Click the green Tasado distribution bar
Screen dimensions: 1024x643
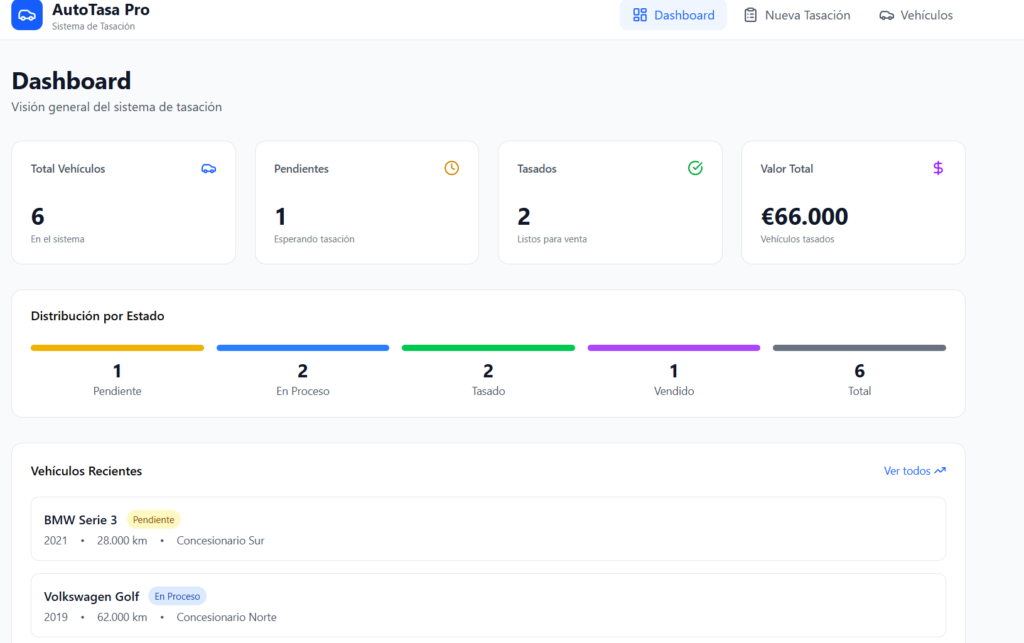(488, 348)
